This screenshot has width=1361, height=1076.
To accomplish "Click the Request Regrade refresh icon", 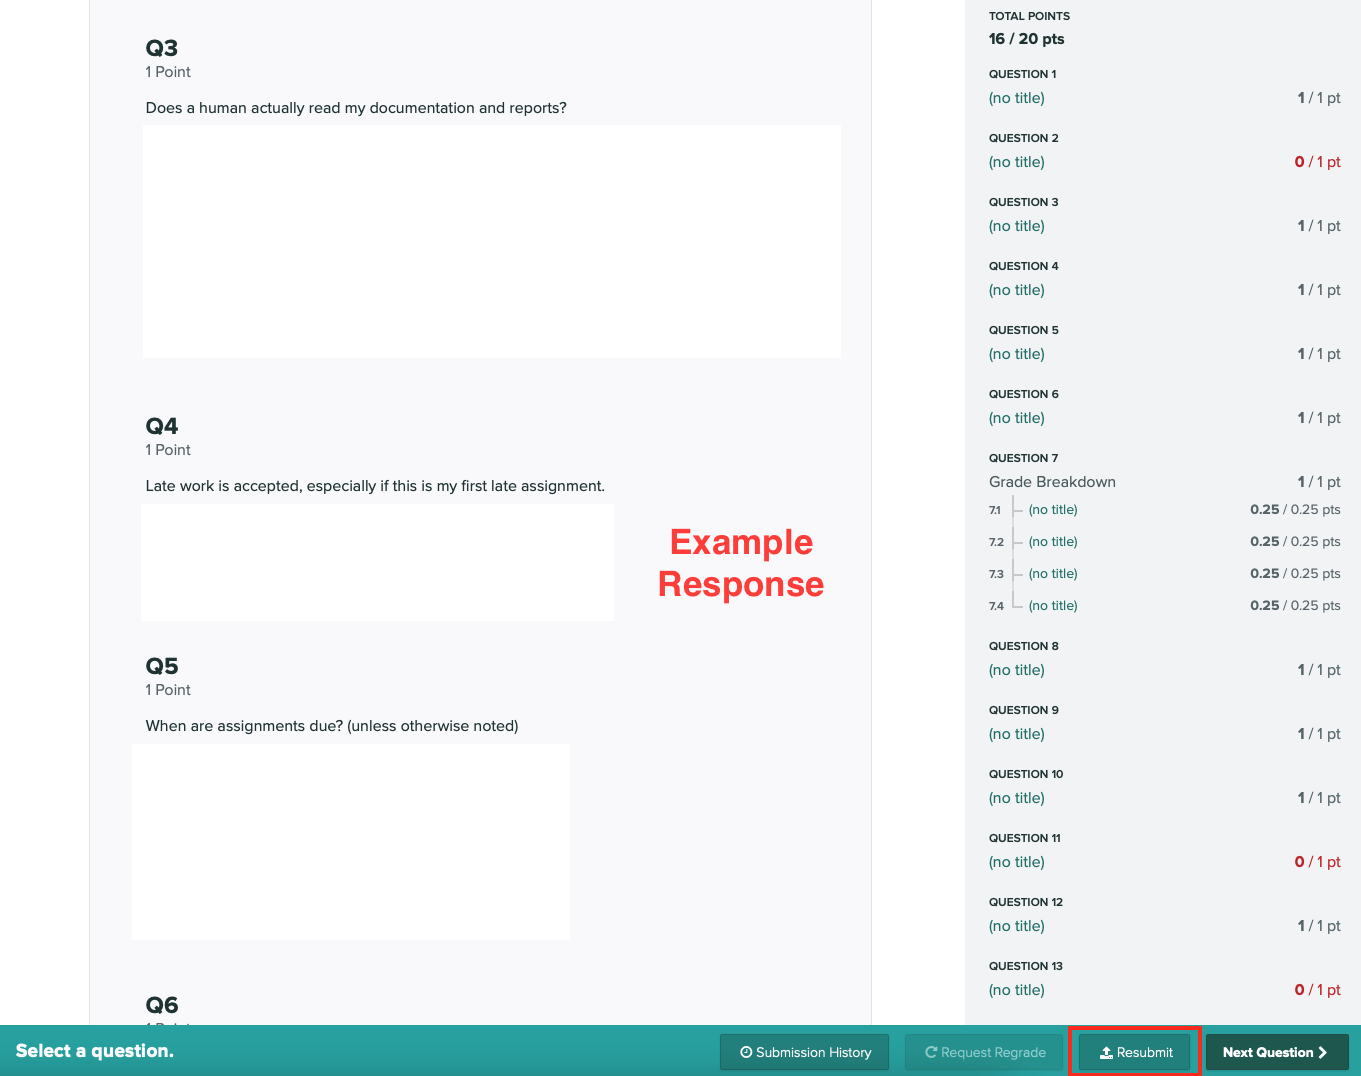I will [931, 1052].
